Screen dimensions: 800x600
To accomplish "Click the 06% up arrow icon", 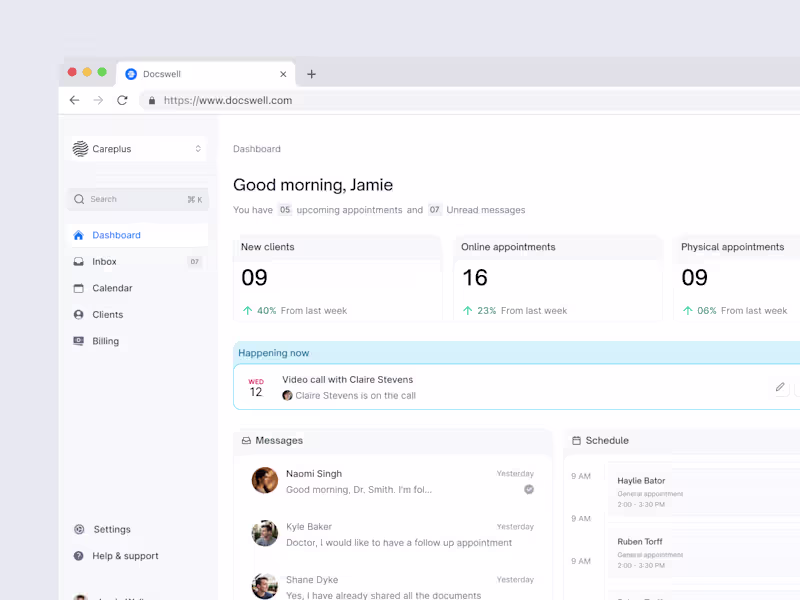I will [688, 311].
